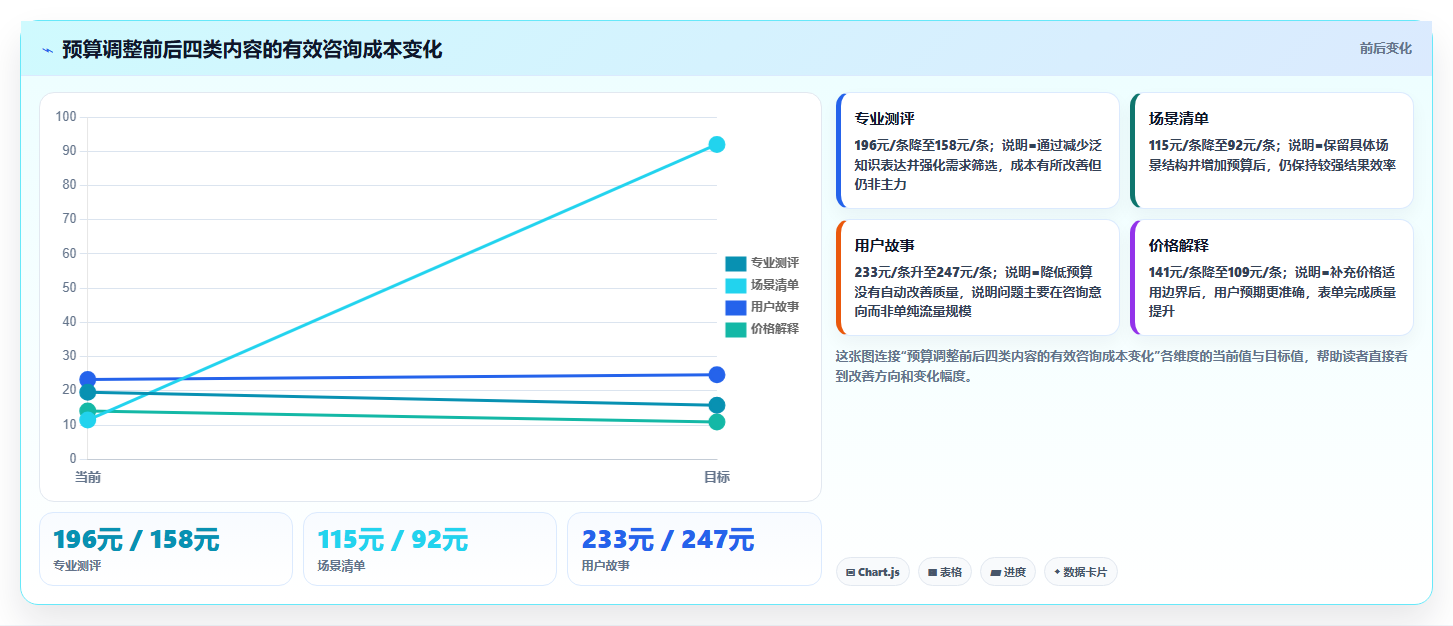
Task: Open the 专业测评 description card
Action: 977,151
